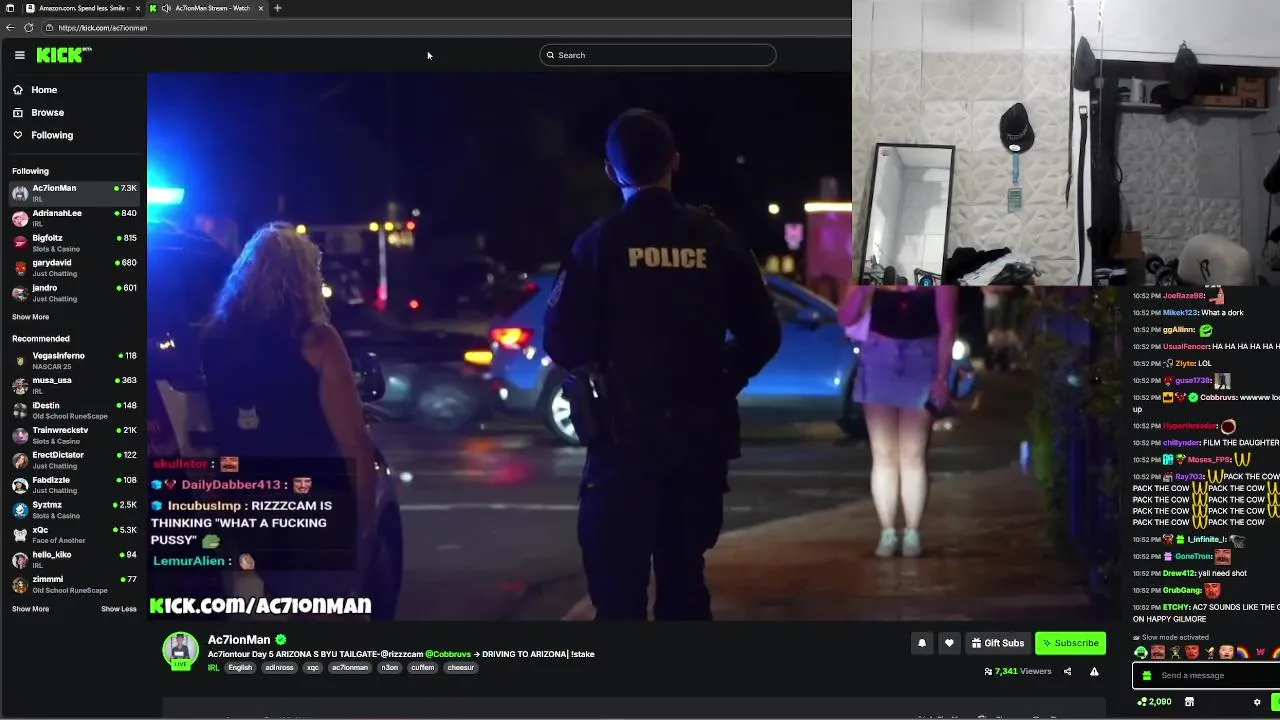The image size is (1280, 720).
Task: Collapse Recommended with Show Less
Action: click(118, 609)
